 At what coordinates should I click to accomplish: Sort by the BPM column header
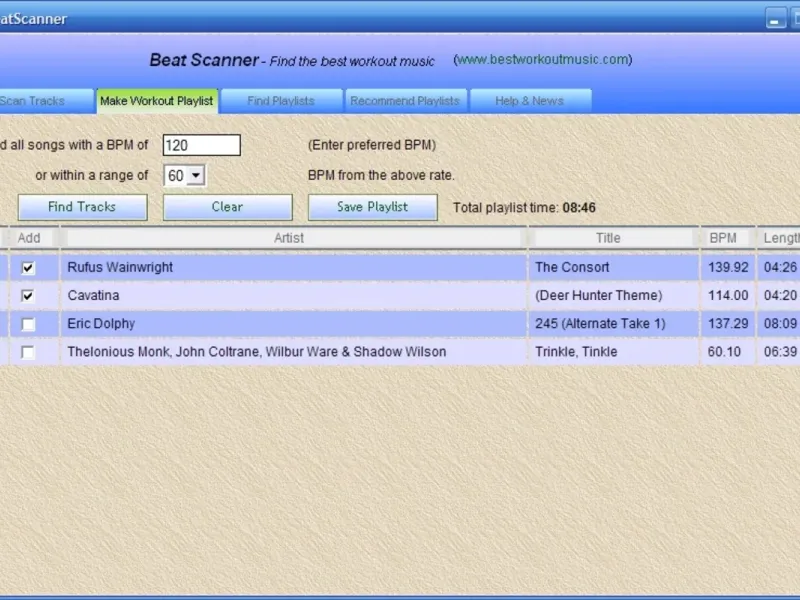pos(728,238)
